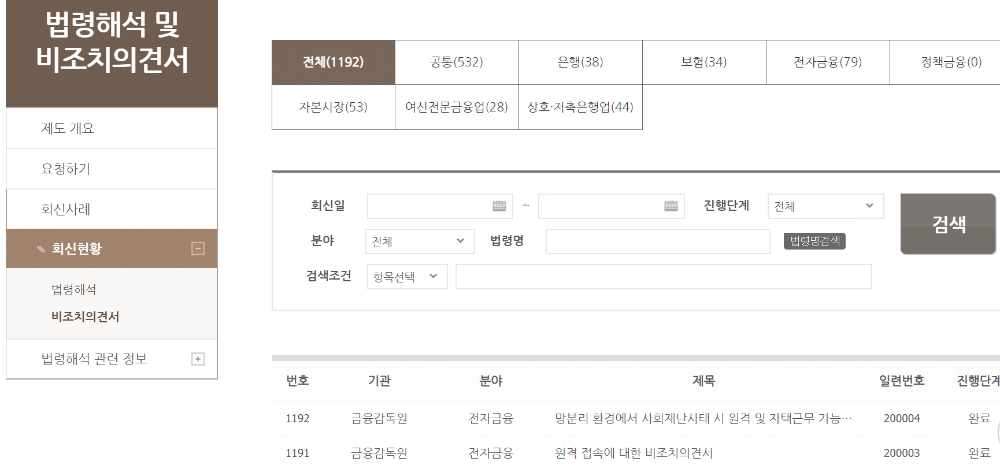Screen dimensions: 1000x465
Task: Focus the 검색조건 keyword text field
Action: pos(663,276)
